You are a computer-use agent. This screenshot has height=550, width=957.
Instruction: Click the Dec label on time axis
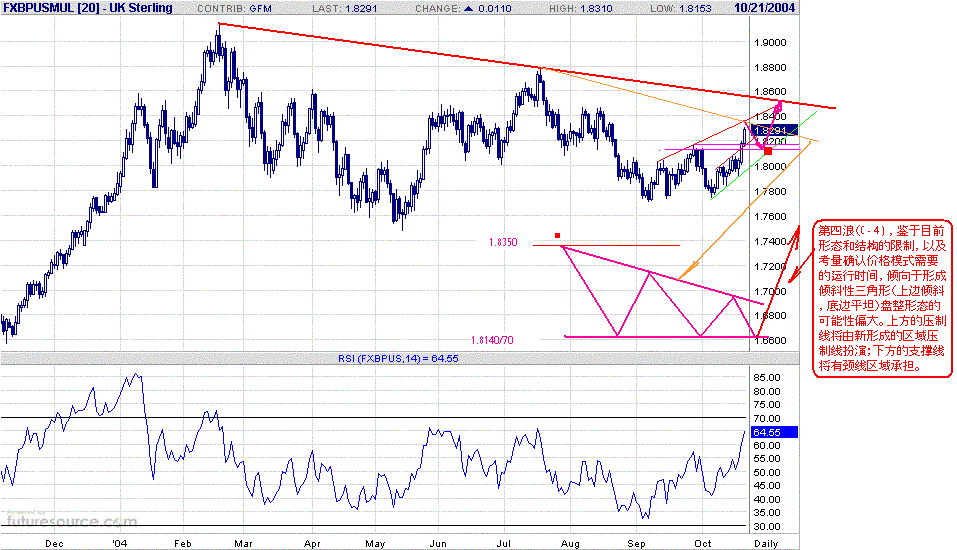(54, 544)
